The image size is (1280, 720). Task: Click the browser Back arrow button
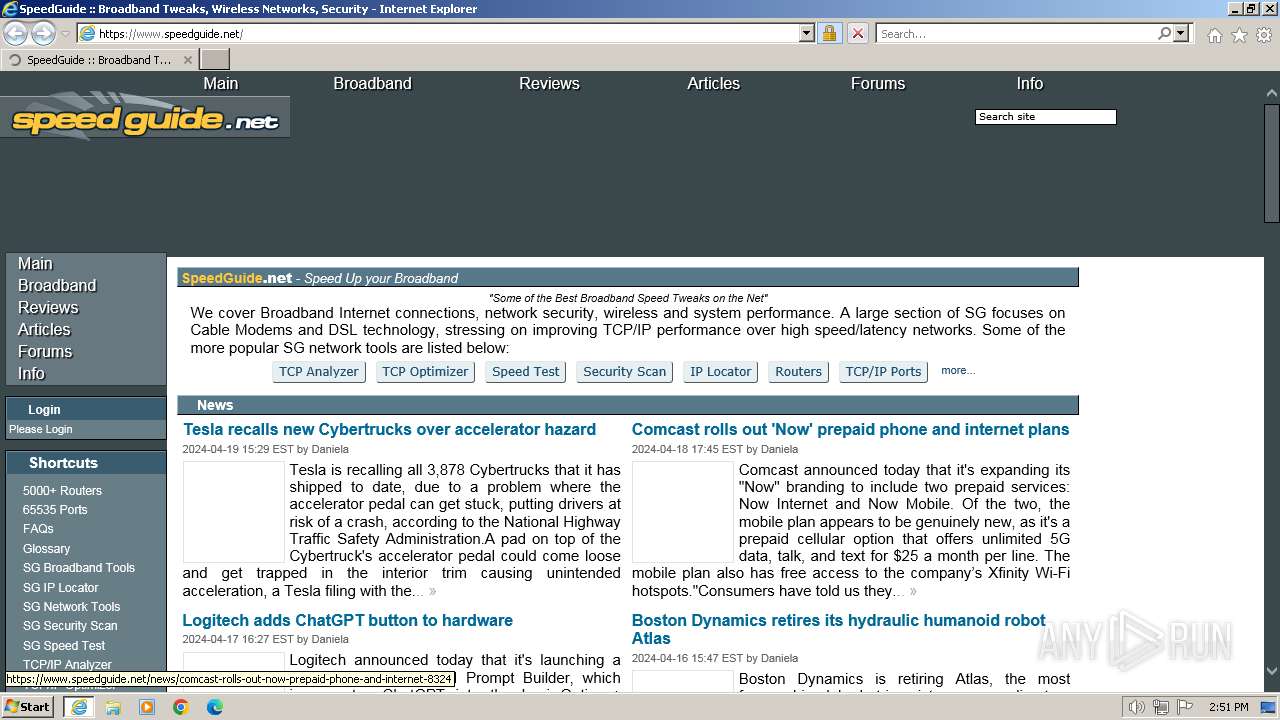tap(16, 33)
